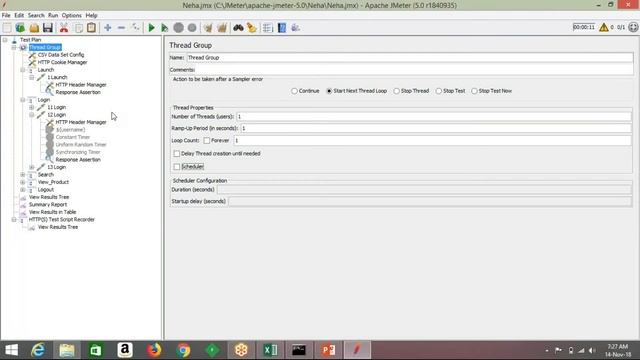Click the rightmost icon in the main toolbar

click(x=296, y=28)
